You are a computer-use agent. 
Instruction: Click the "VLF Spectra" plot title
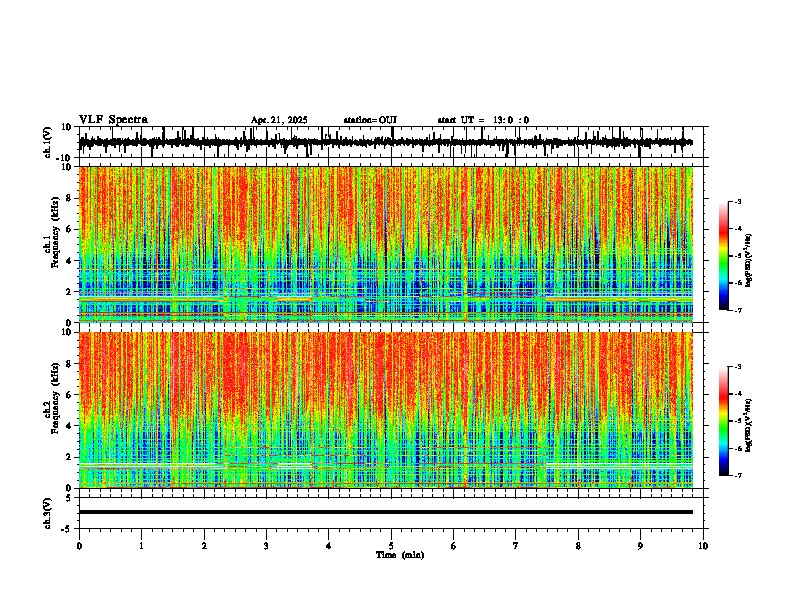coord(113,120)
